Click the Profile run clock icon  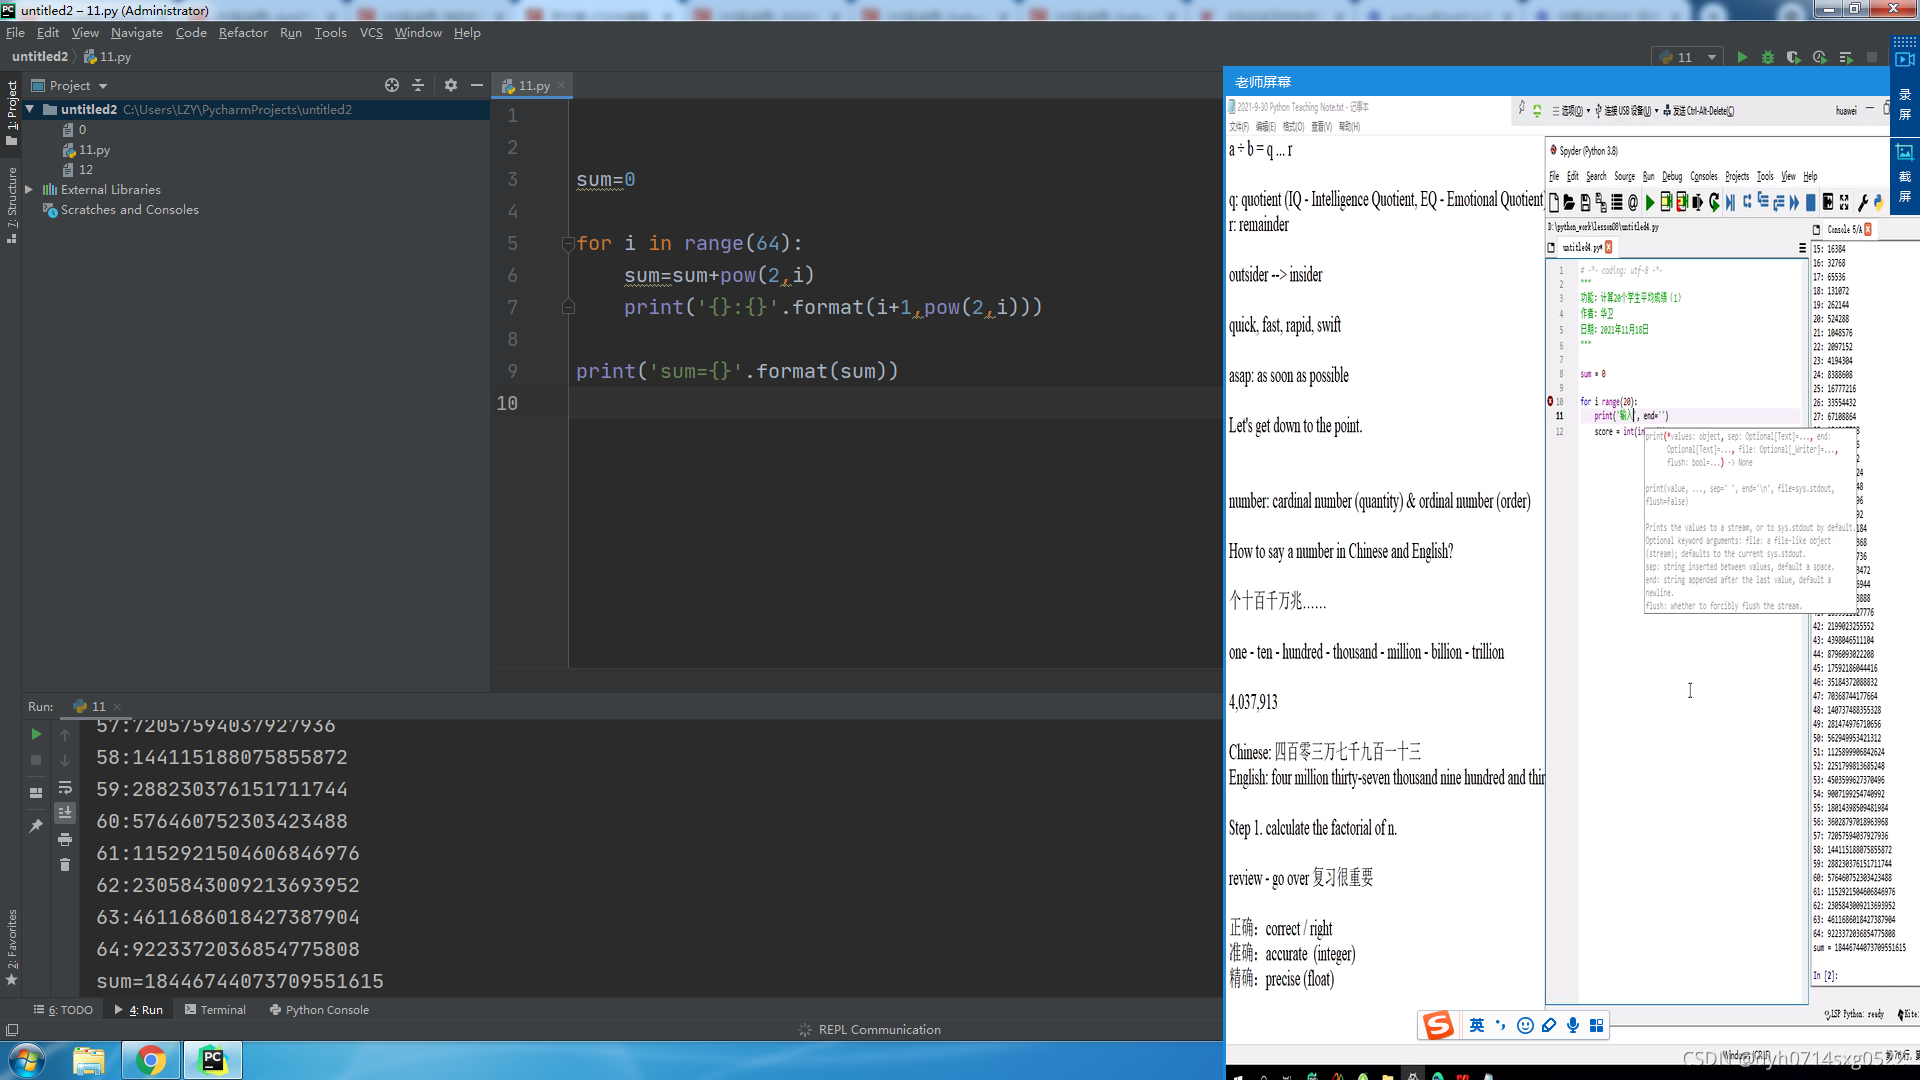1820,57
